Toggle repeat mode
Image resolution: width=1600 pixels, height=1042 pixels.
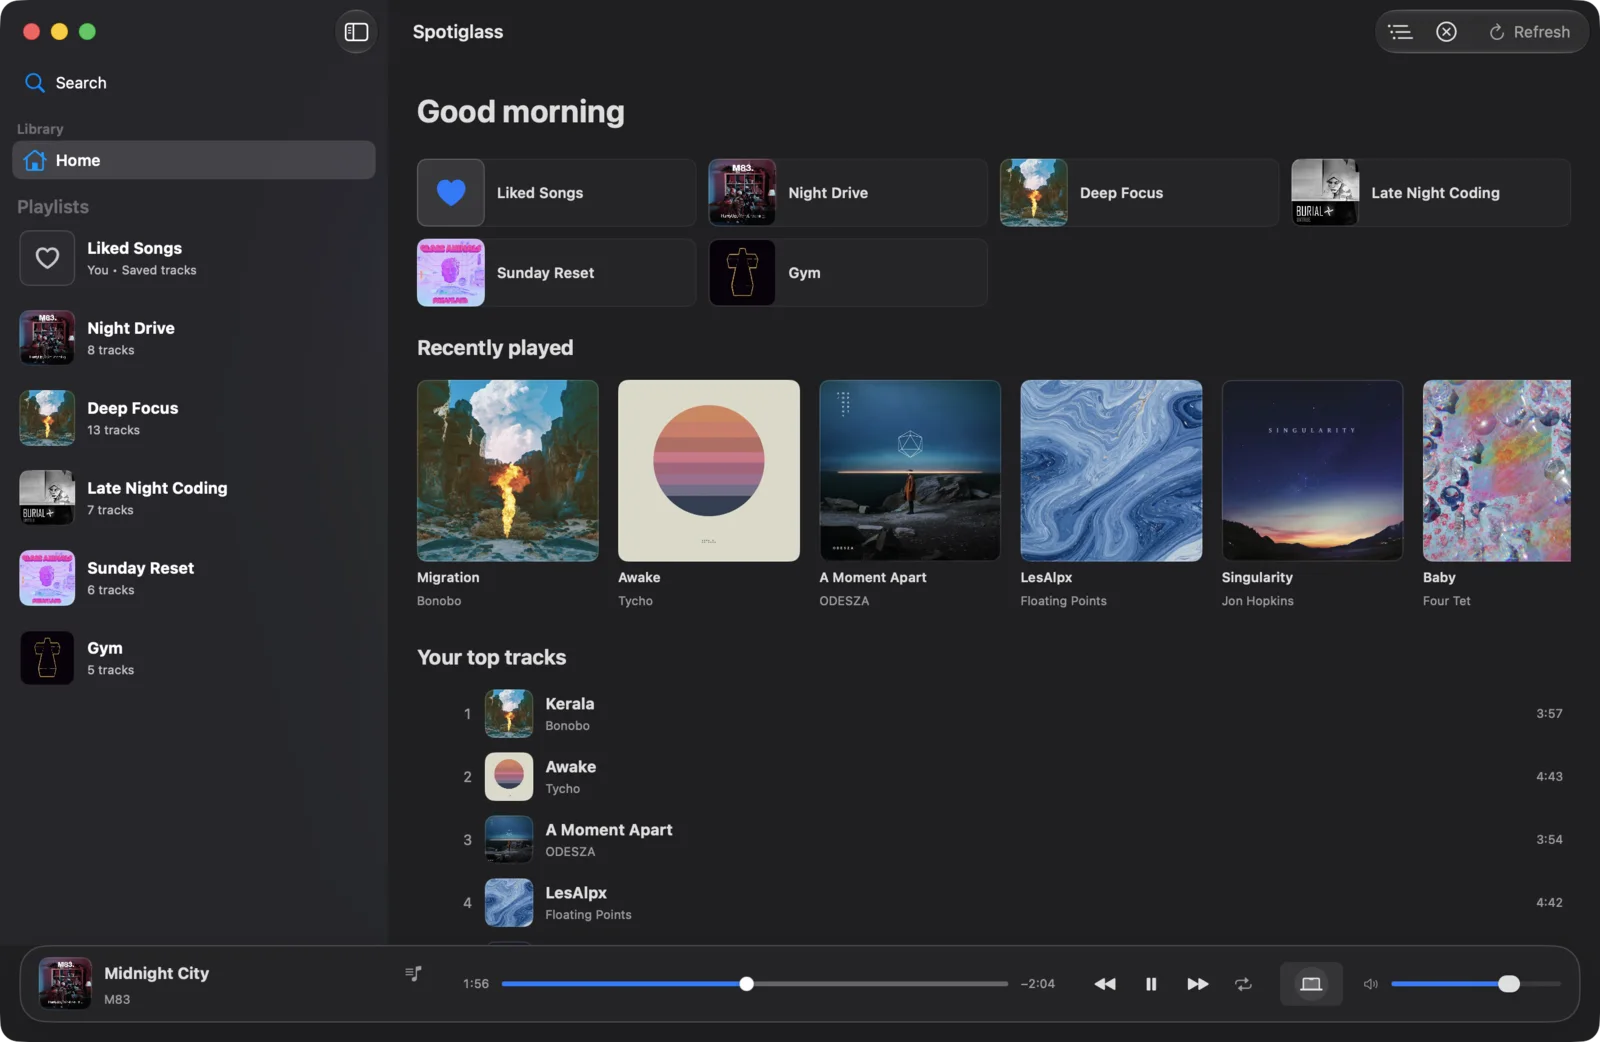1243,984
